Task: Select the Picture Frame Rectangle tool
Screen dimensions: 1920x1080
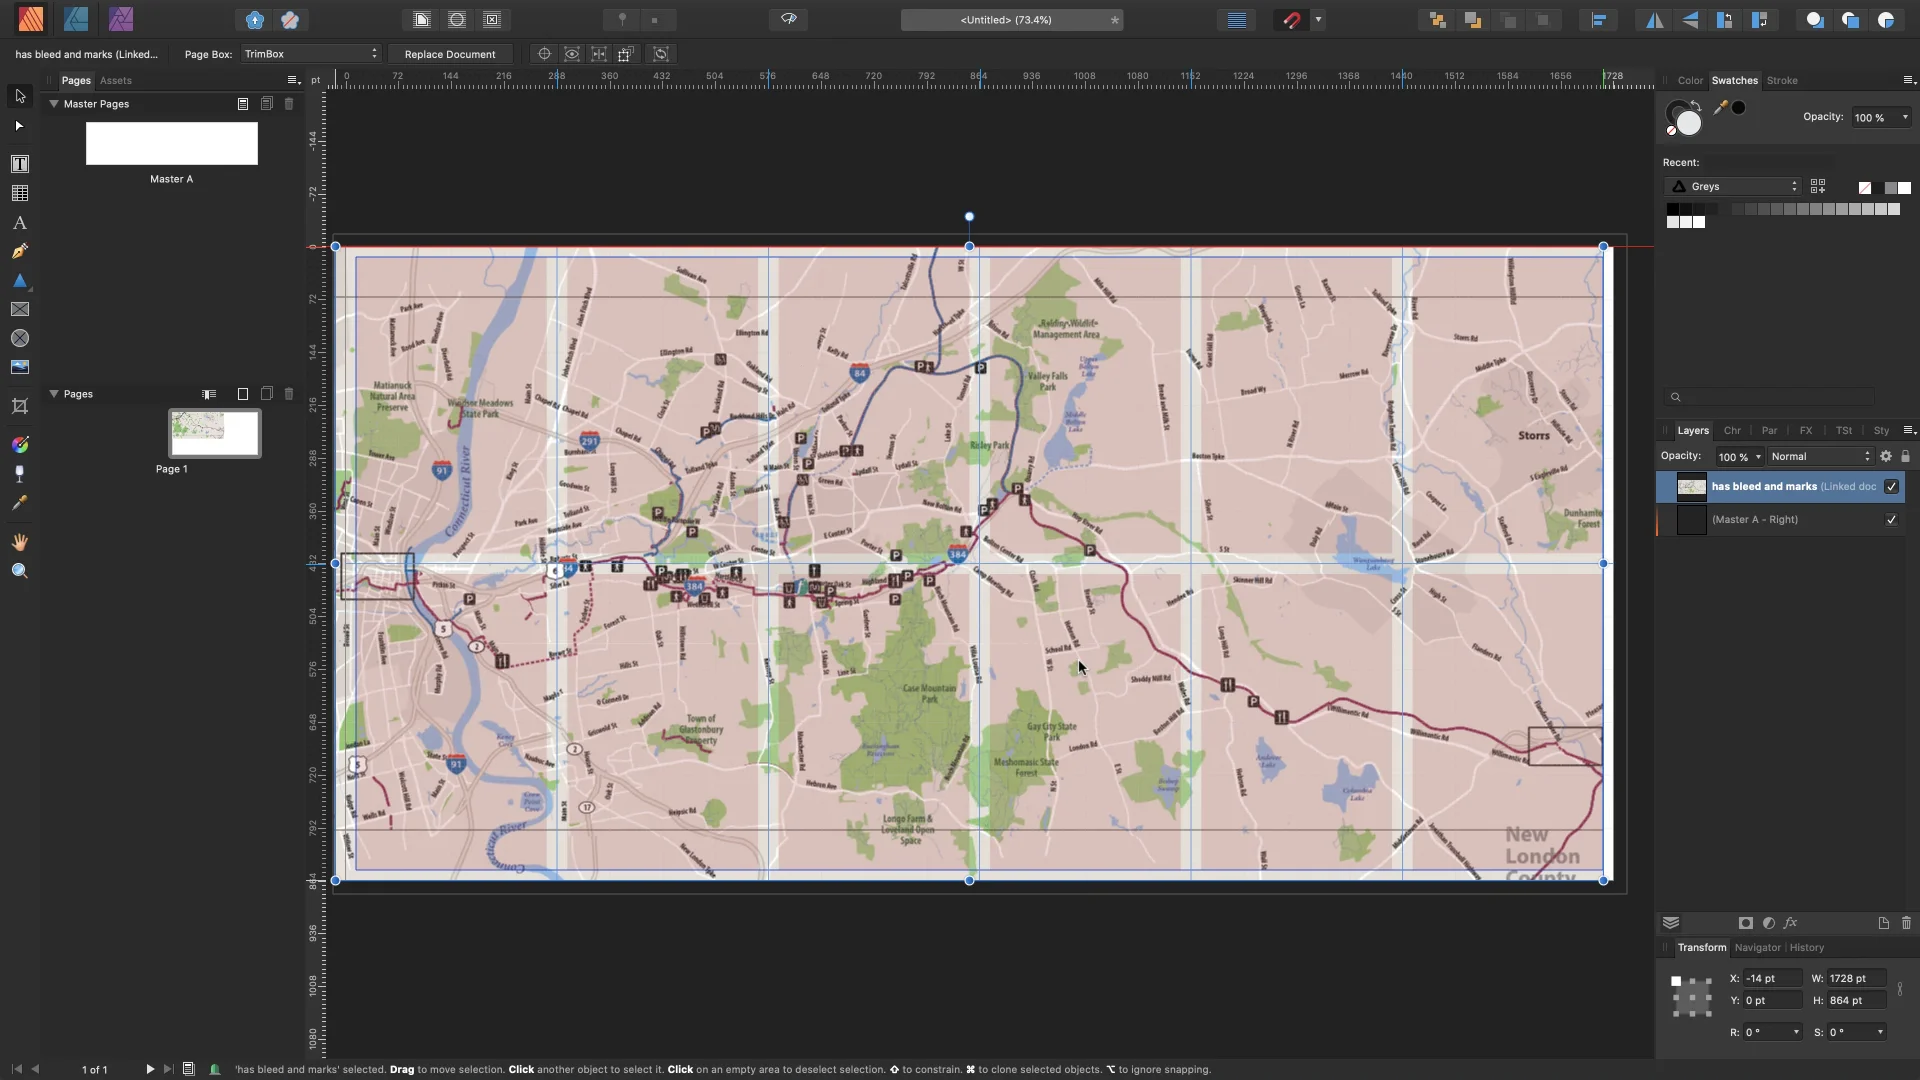Action: click(19, 309)
